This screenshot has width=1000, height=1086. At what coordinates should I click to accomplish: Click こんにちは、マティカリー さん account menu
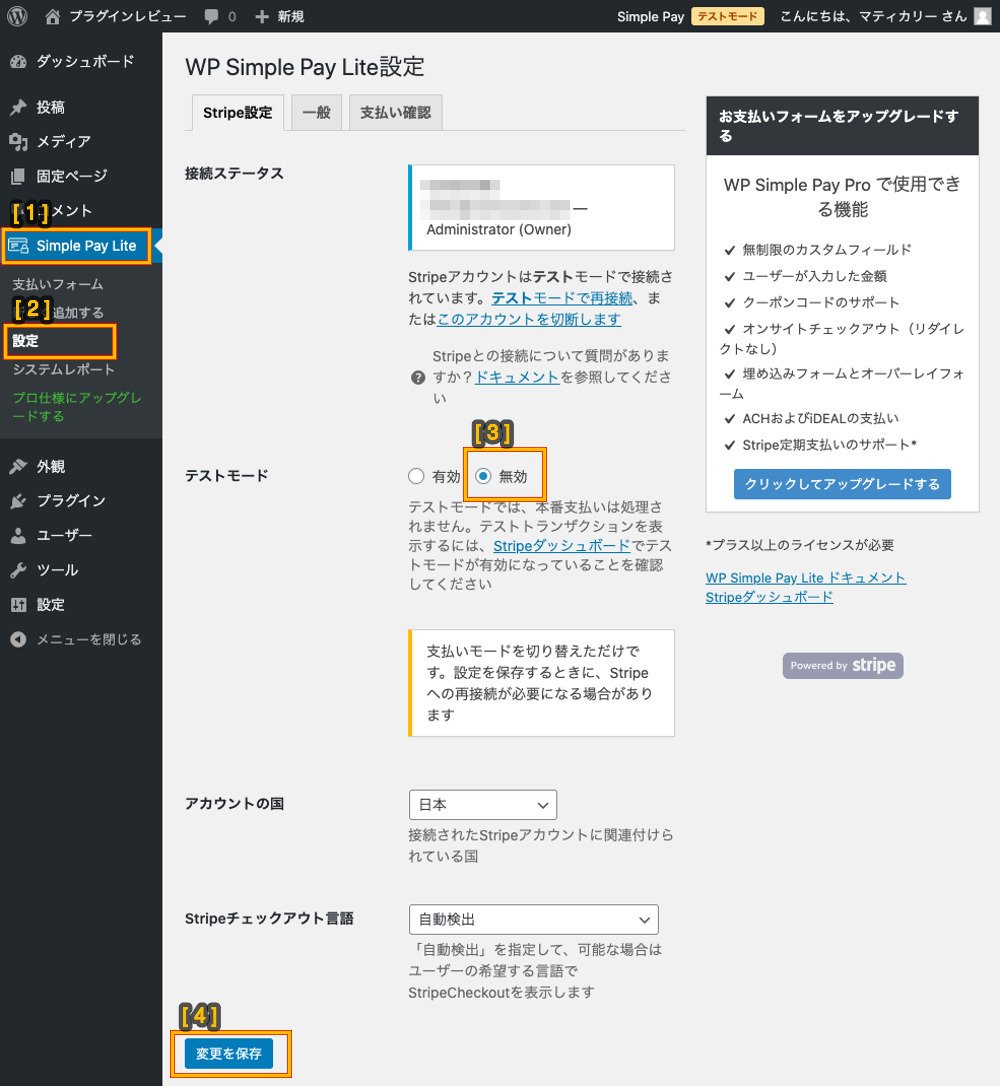pos(873,17)
